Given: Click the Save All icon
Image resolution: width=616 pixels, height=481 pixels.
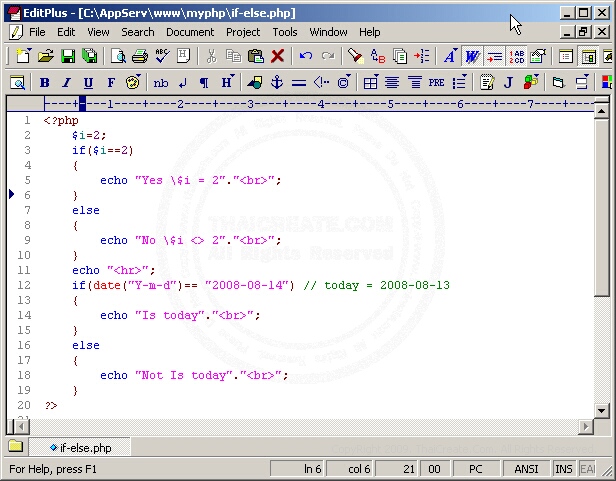Looking at the screenshot, I should (90, 56).
